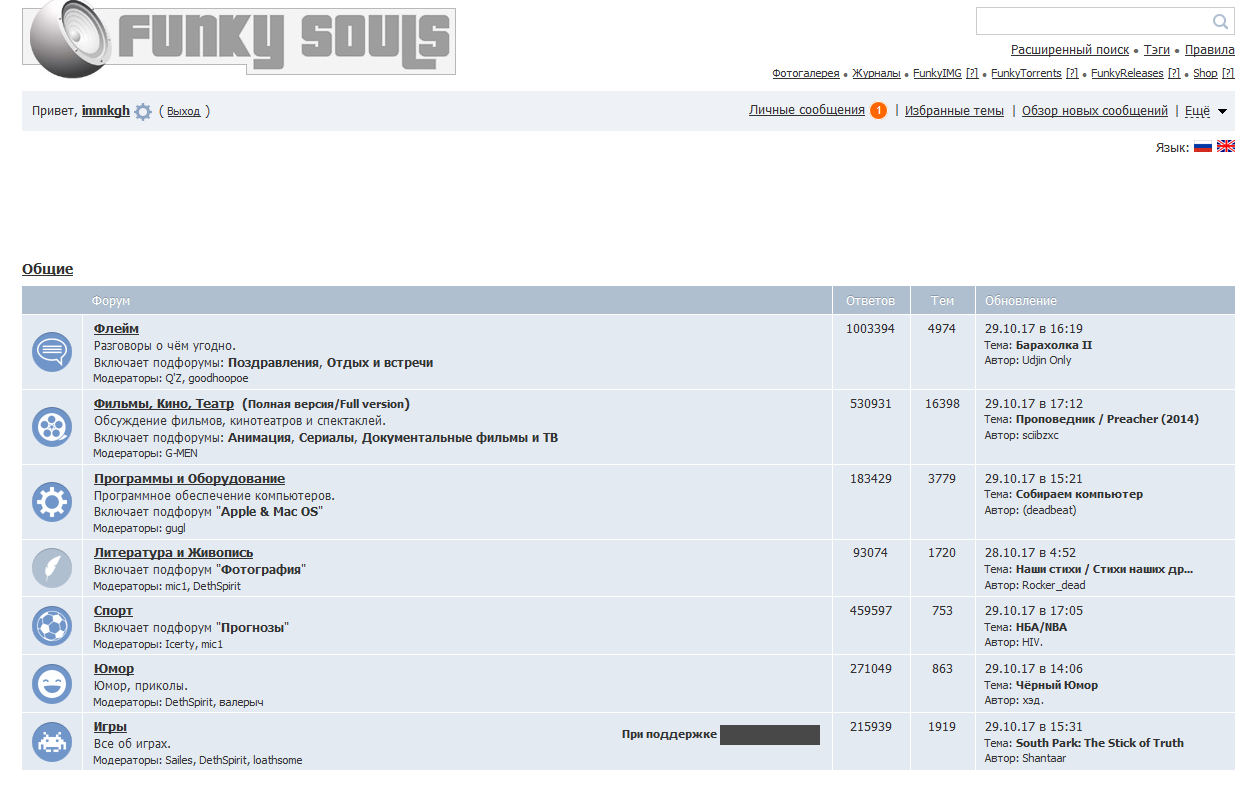
Task: Click the smiley face icon for Юмор
Action: pyautogui.click(x=52, y=684)
